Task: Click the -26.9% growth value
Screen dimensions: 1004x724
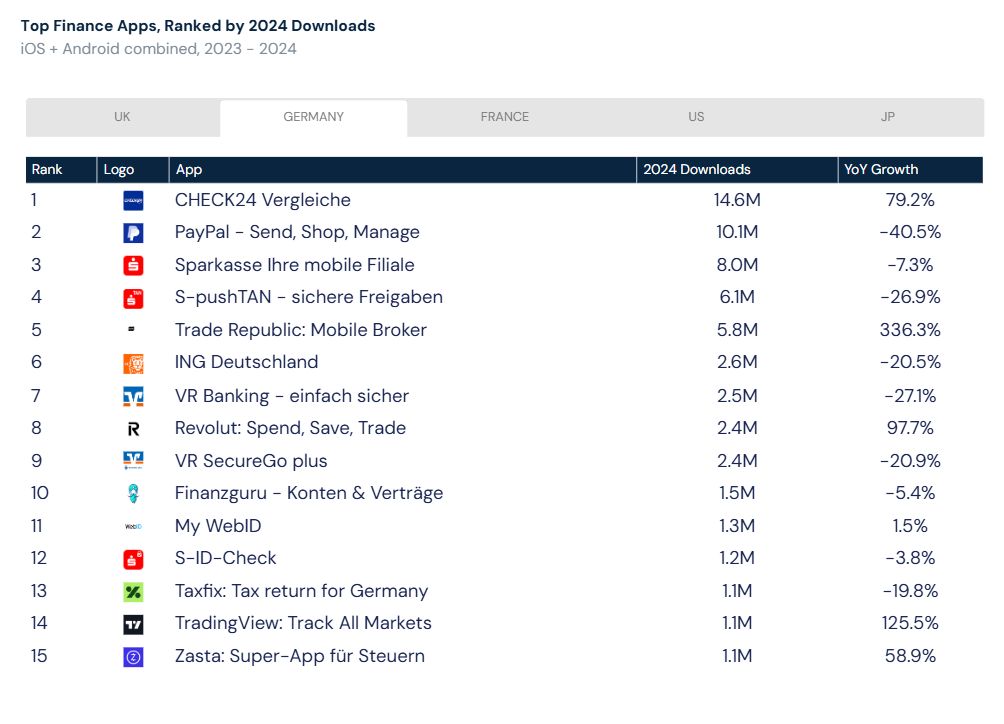Action: tap(910, 297)
